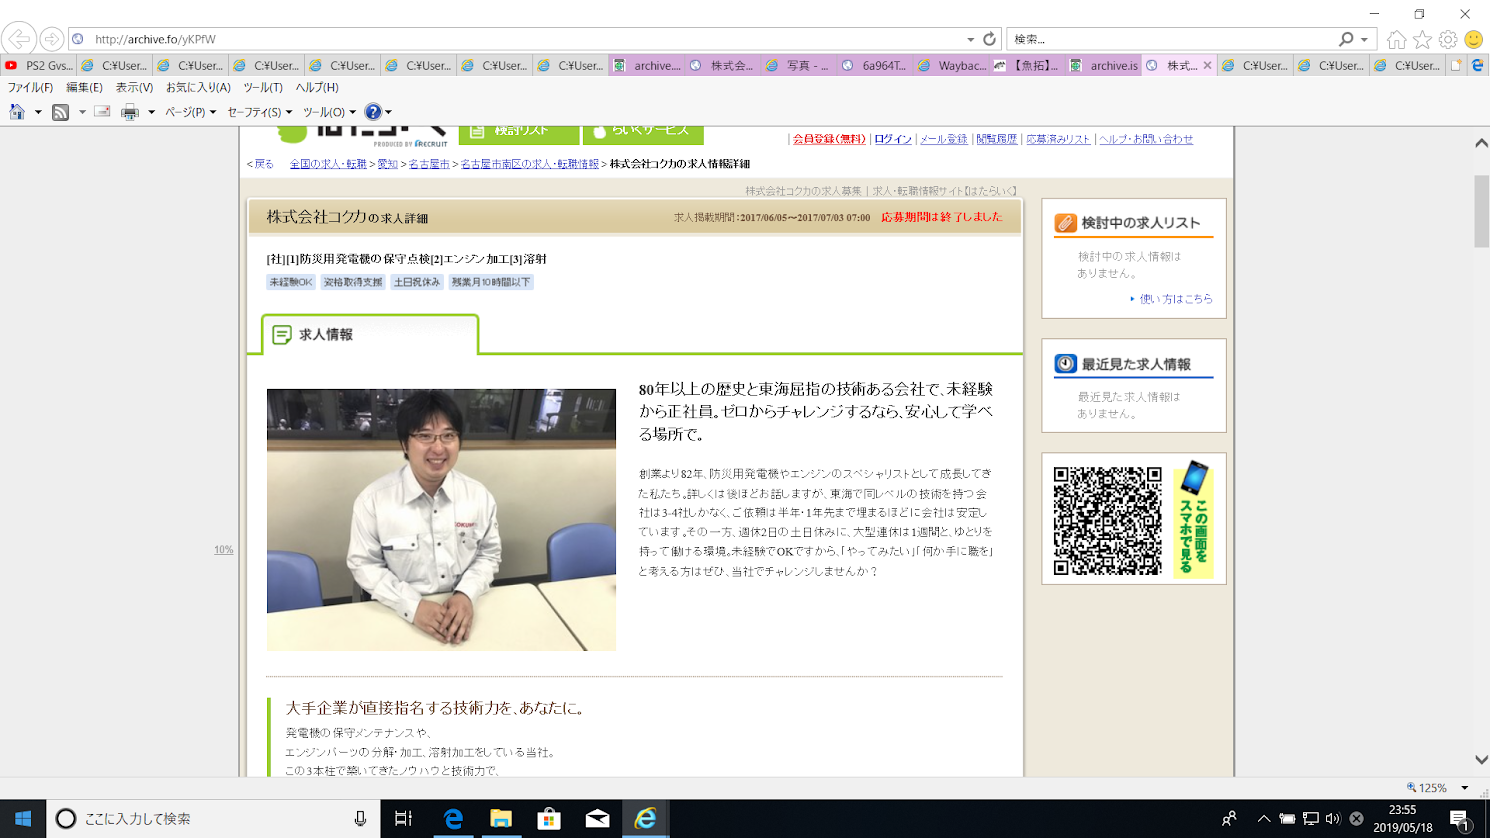Click the Print icon in command bar
1490x838 pixels.
(x=130, y=112)
